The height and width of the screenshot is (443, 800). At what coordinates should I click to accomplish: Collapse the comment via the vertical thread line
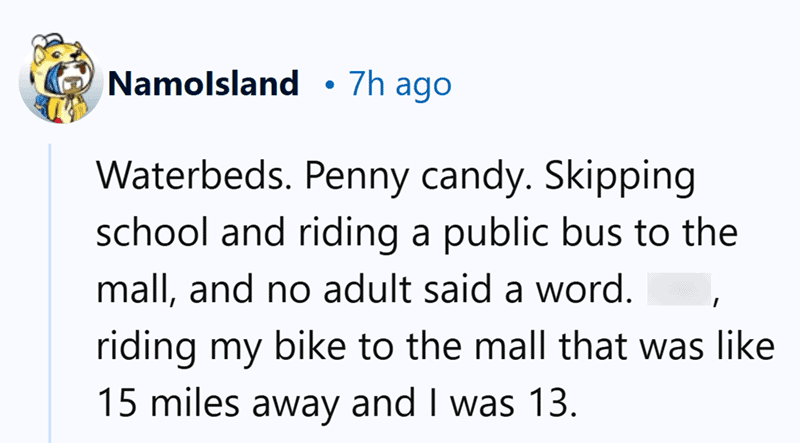pos(50,293)
